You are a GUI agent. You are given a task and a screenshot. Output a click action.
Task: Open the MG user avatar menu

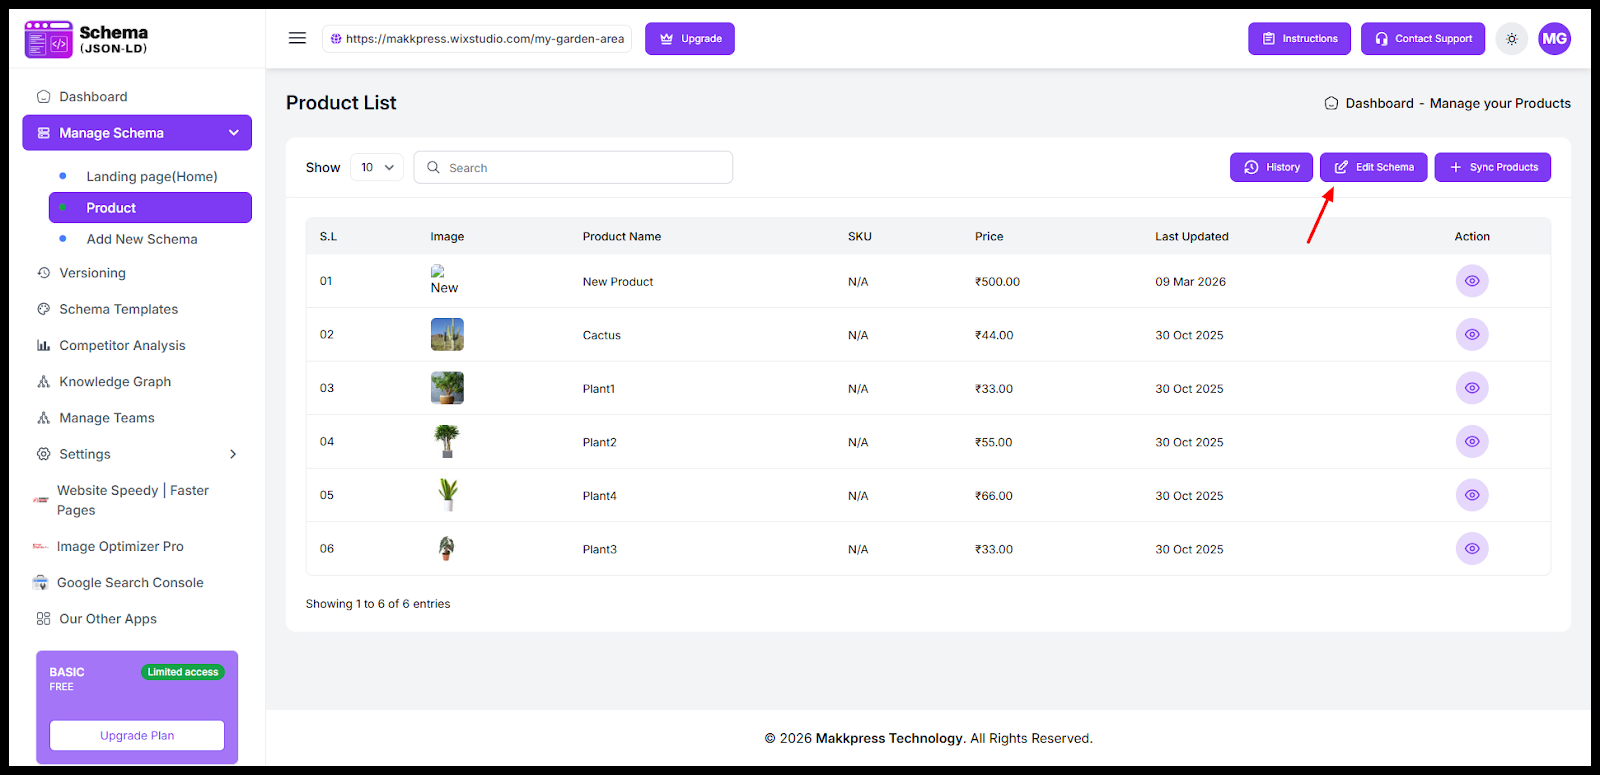click(1554, 39)
